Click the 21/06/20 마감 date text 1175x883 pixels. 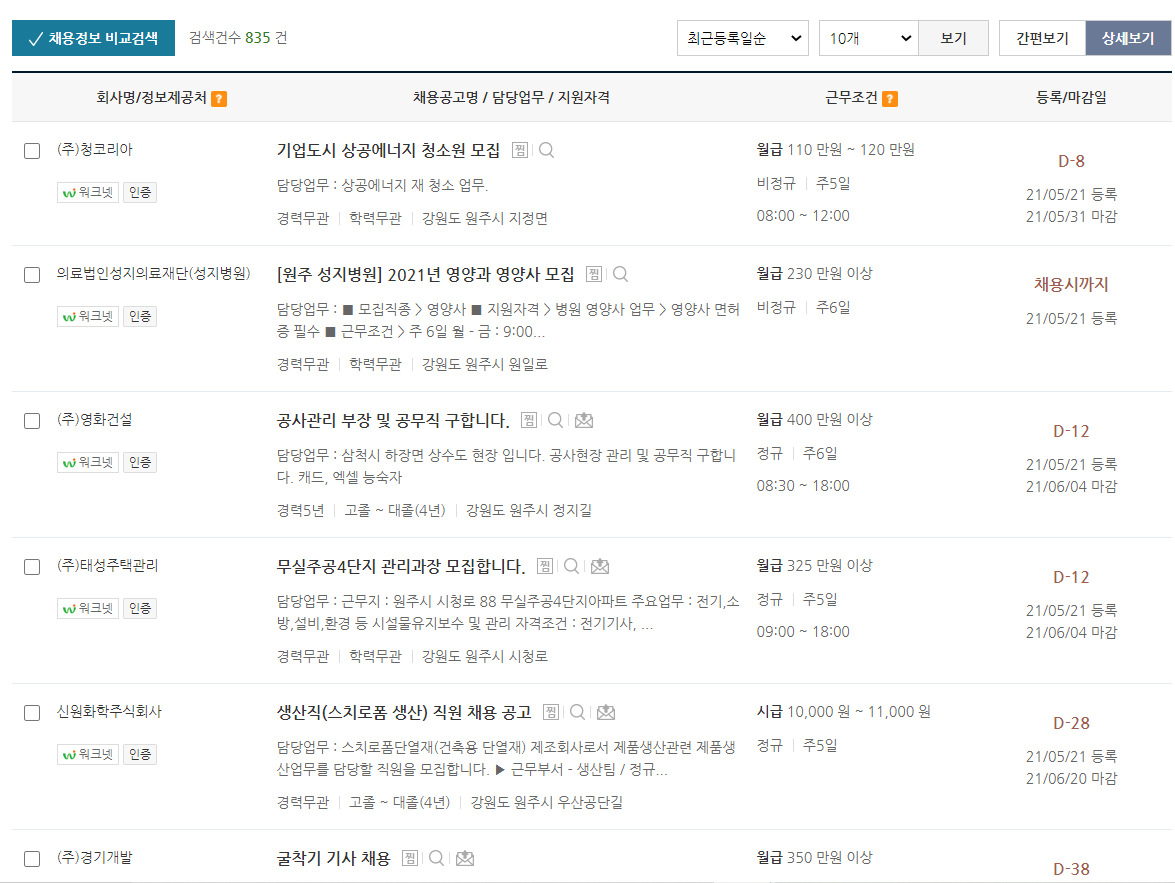1071,779
